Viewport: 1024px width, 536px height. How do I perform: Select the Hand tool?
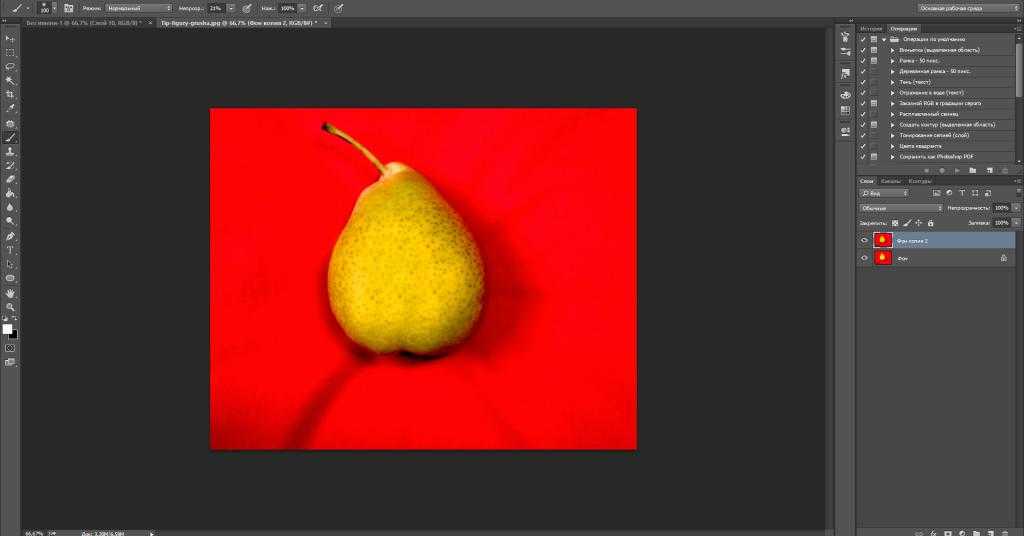pos(10,292)
